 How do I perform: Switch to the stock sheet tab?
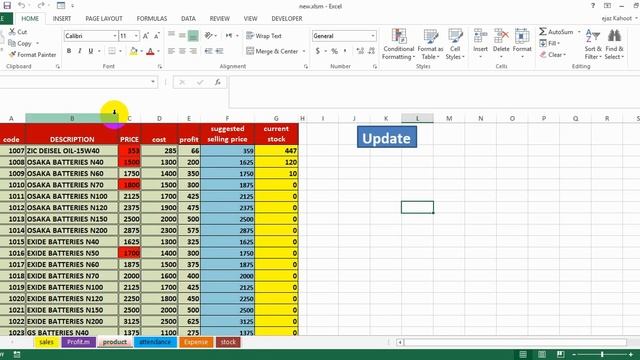228,342
